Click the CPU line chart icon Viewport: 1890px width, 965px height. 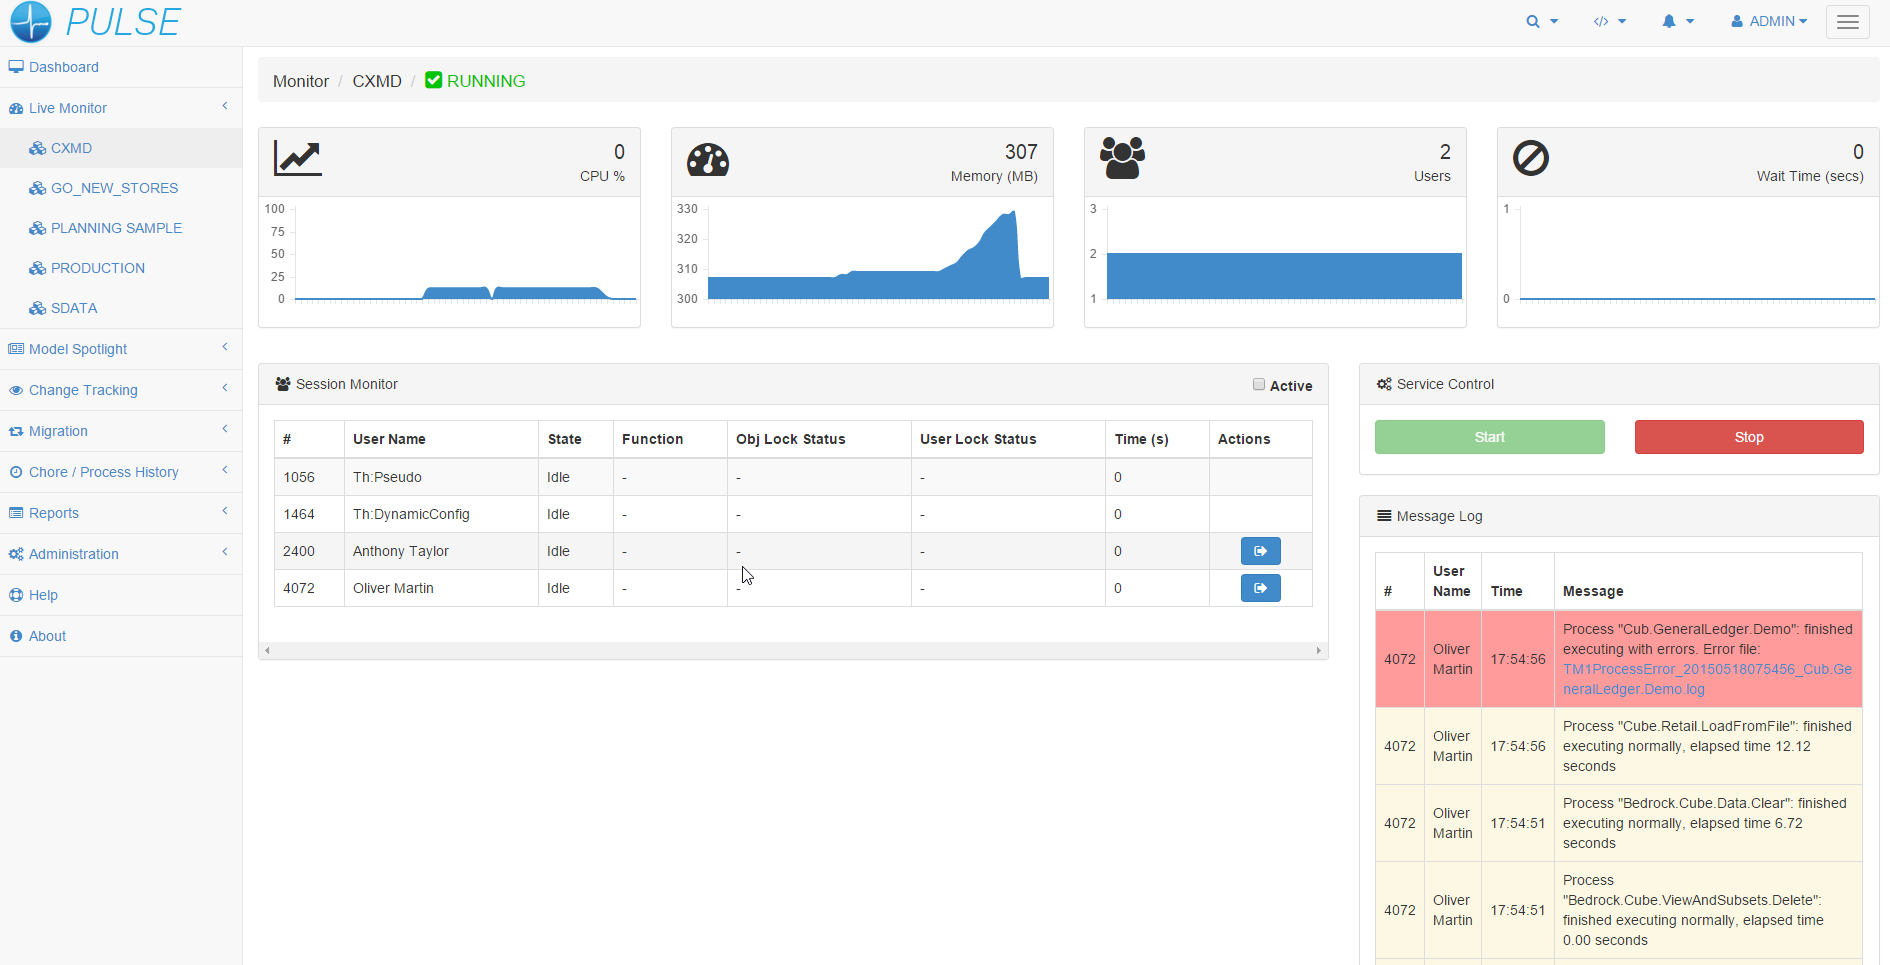pos(298,158)
